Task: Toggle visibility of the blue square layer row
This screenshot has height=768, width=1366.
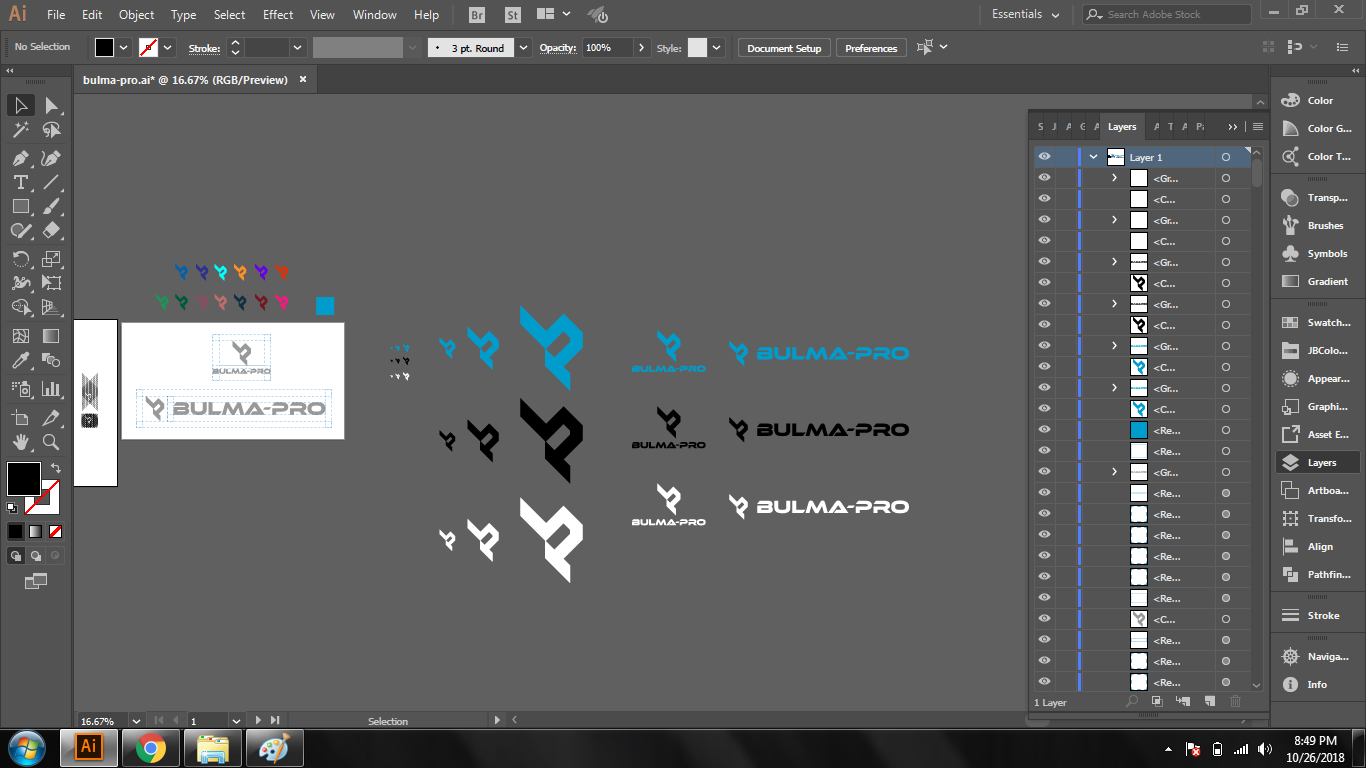Action: [x=1044, y=430]
